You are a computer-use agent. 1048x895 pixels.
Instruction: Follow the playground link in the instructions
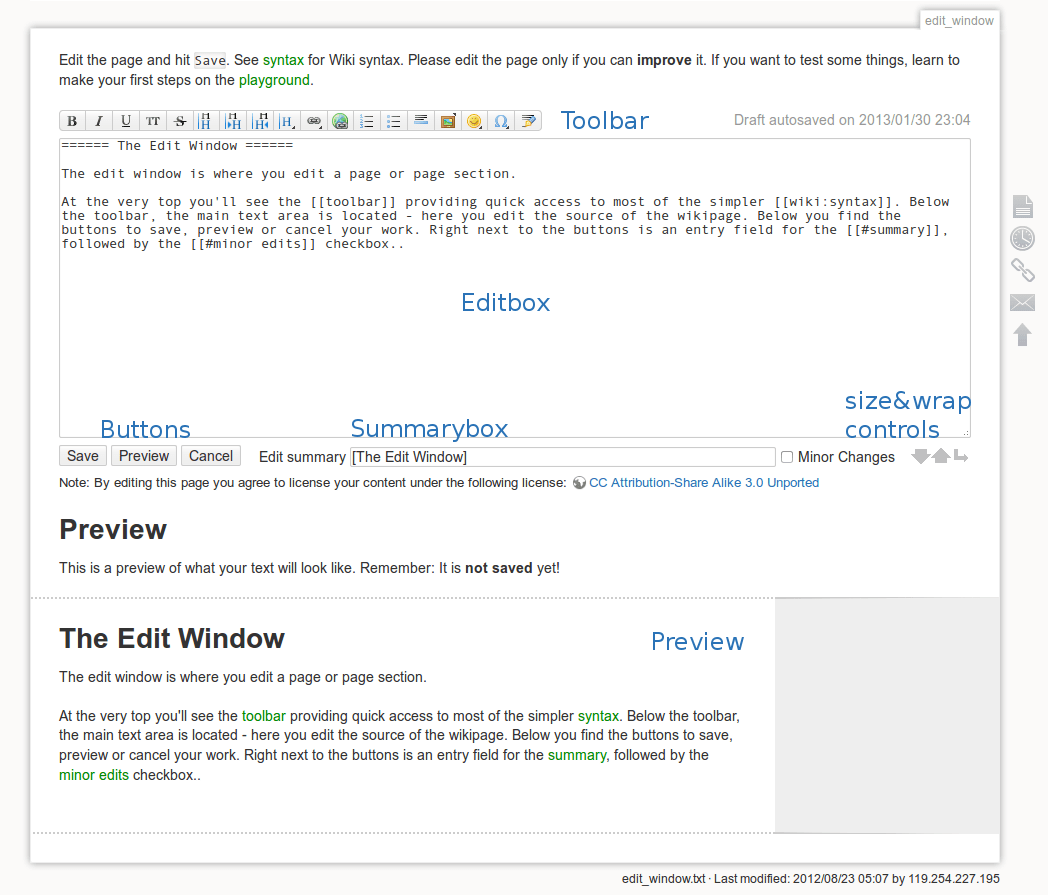click(x=275, y=80)
